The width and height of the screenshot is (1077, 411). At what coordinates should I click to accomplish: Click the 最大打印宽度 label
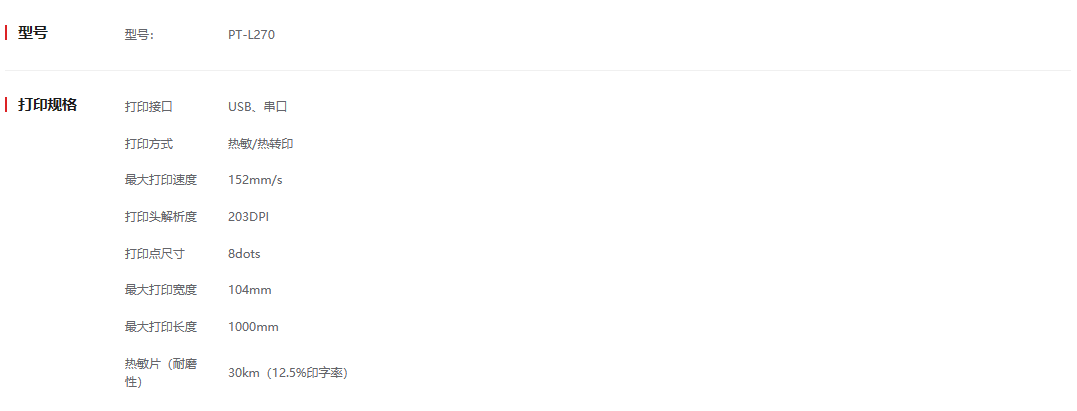160,290
